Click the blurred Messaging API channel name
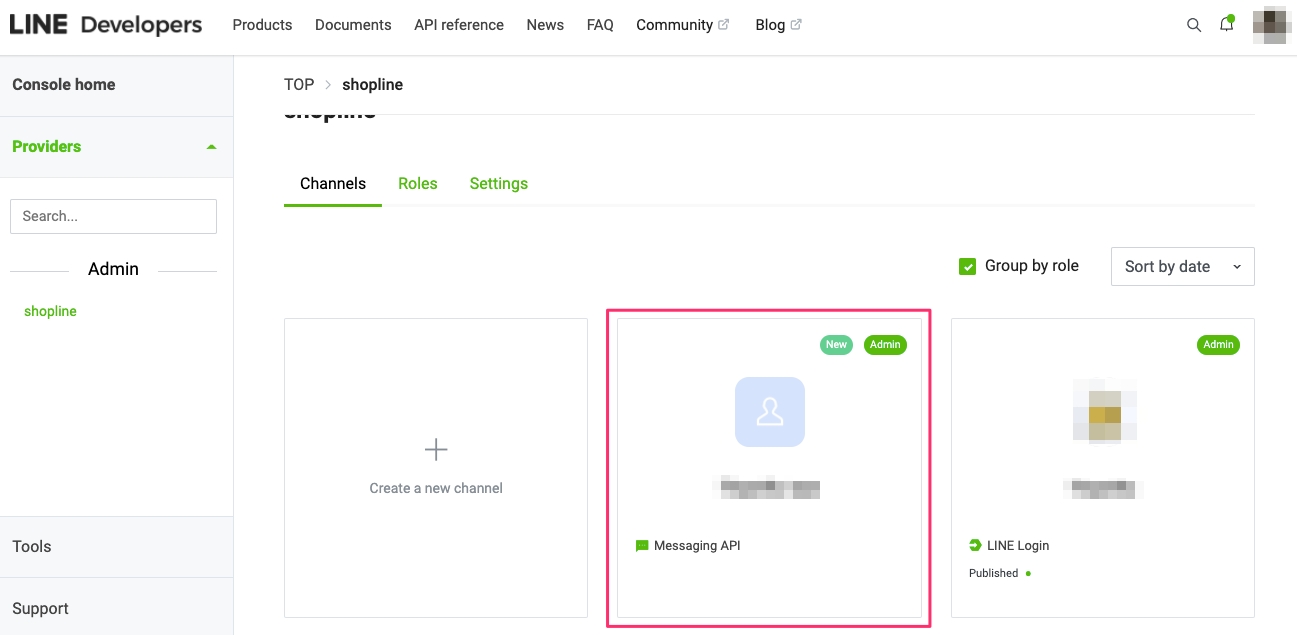Image resolution: width=1297 pixels, height=635 pixels. [x=769, y=489]
